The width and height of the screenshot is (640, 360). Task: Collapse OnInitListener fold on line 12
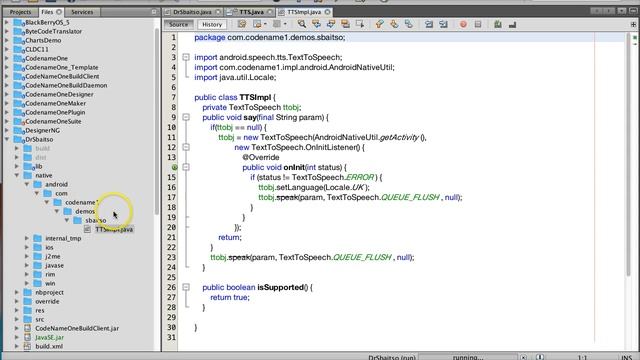pyautogui.click(x=186, y=147)
